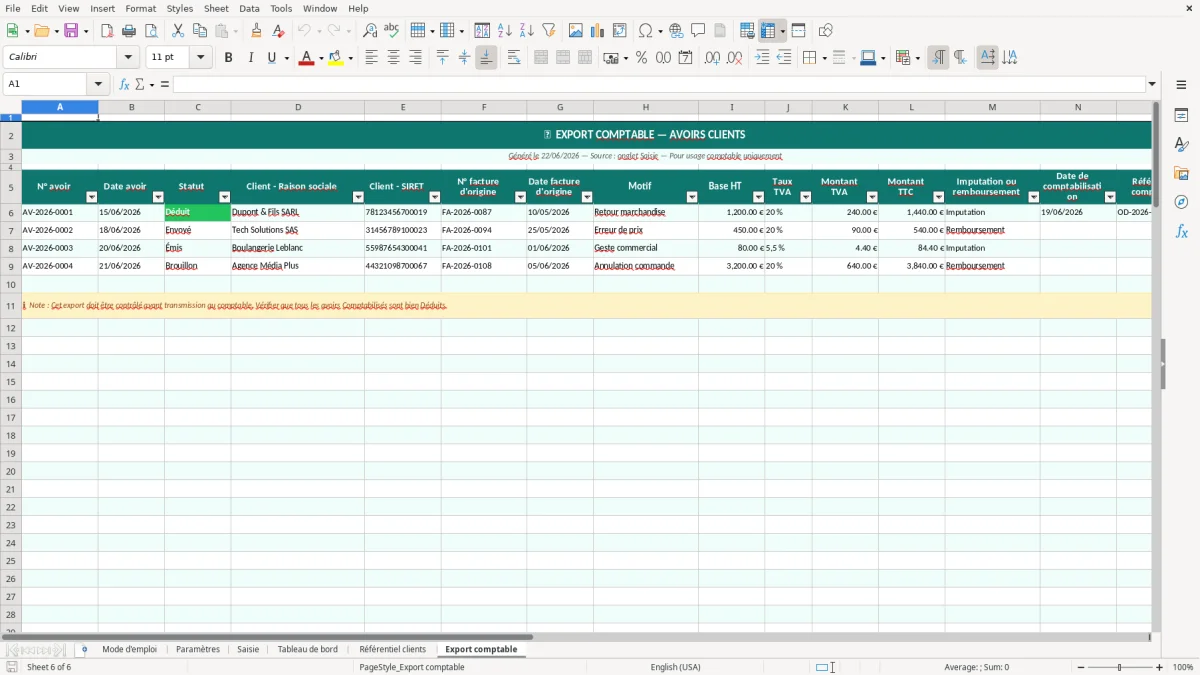Switch to Tableau de bord tab
Image resolution: width=1200 pixels, height=675 pixels.
click(x=307, y=649)
